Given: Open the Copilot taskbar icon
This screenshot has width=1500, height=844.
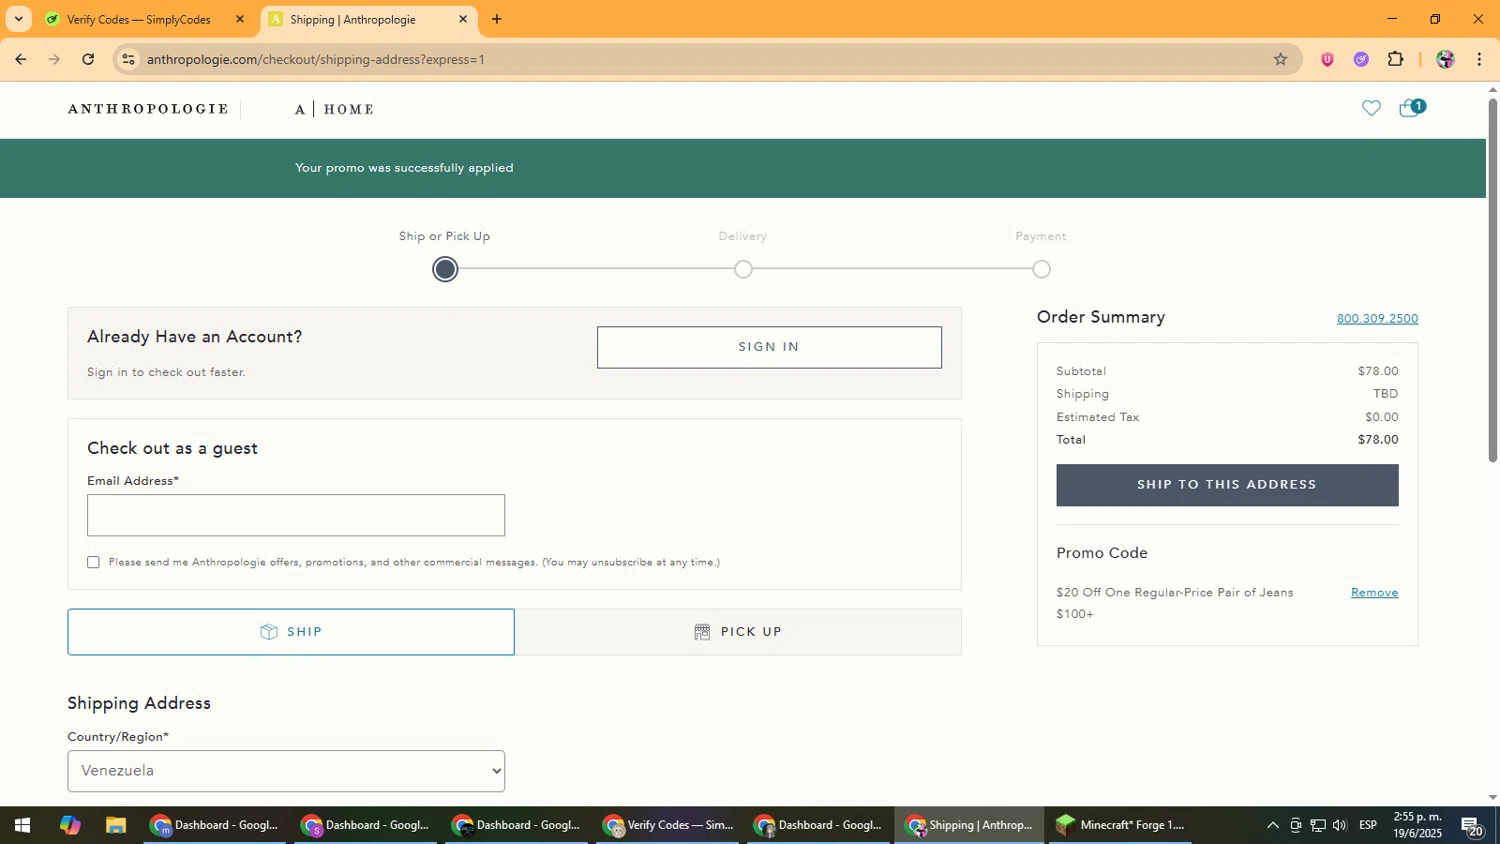Looking at the screenshot, I should point(69,825).
